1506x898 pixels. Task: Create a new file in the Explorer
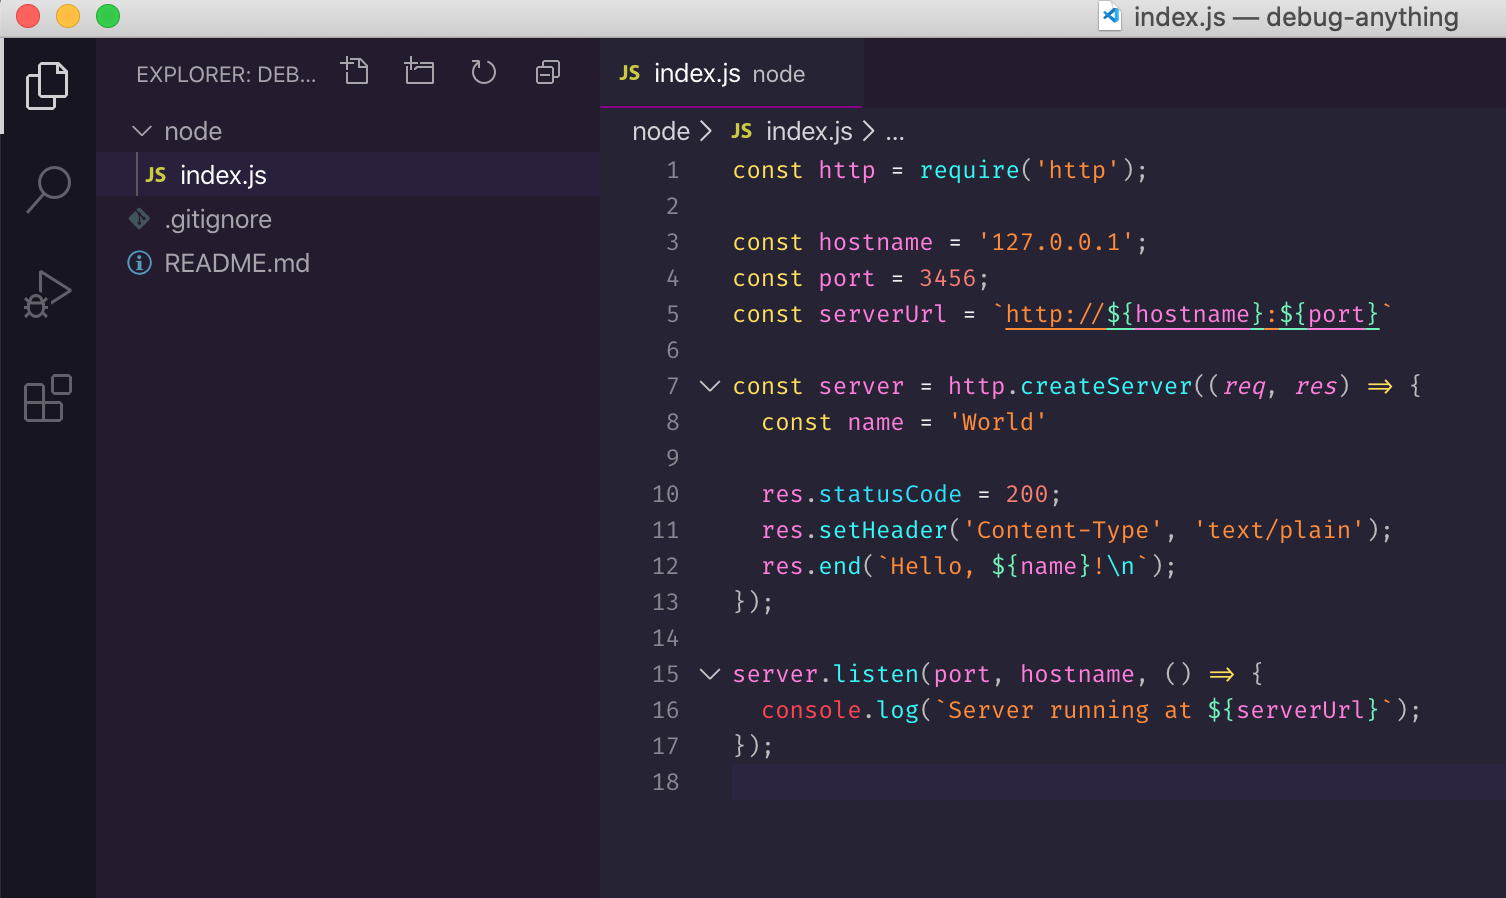pyautogui.click(x=355, y=71)
